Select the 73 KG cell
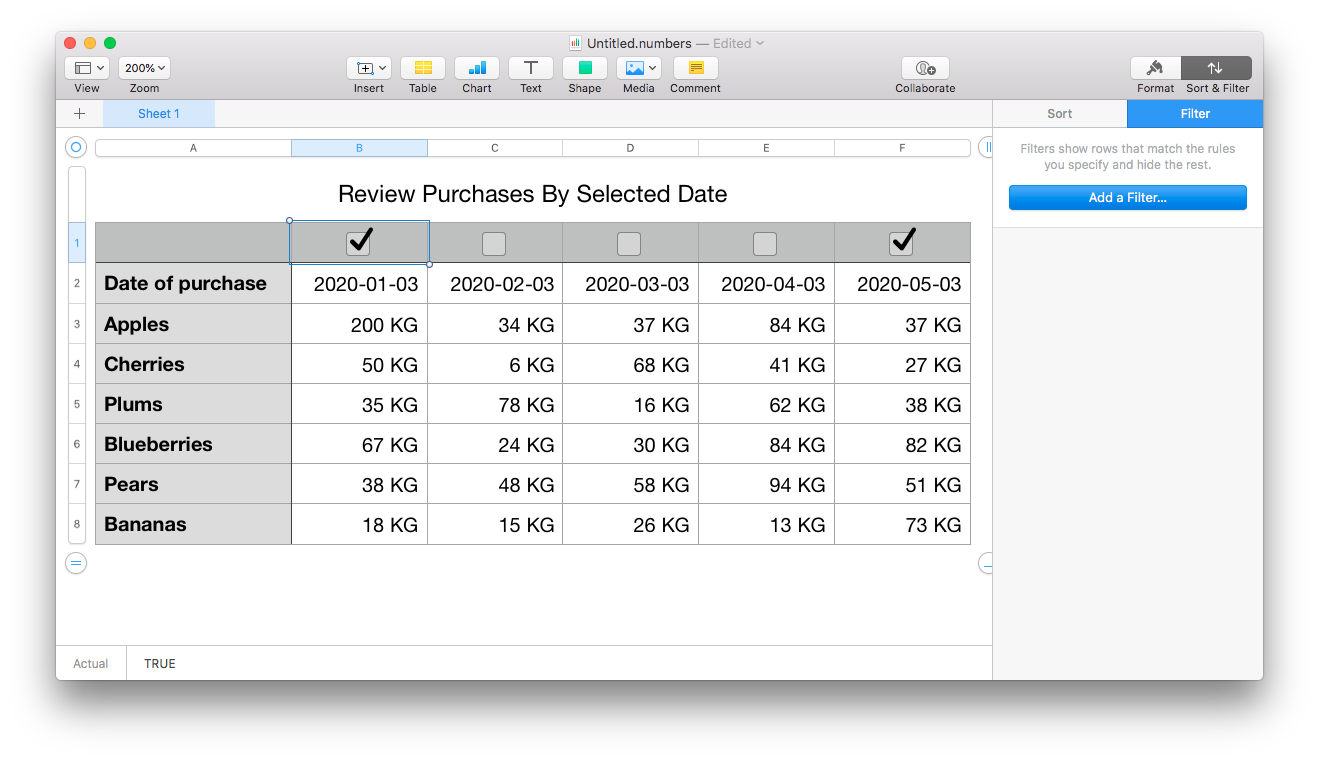1319x760 pixels. (x=903, y=524)
